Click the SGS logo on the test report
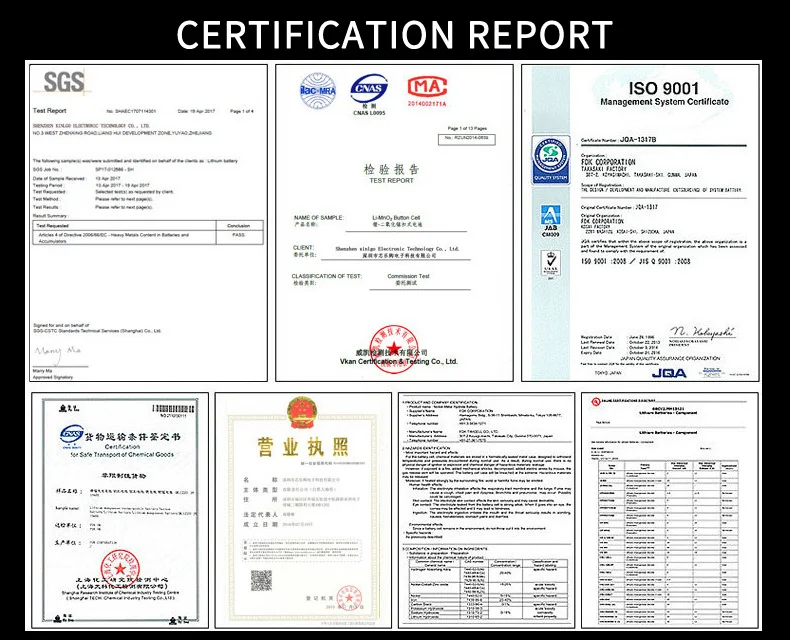The height and width of the screenshot is (640, 790). point(63,82)
